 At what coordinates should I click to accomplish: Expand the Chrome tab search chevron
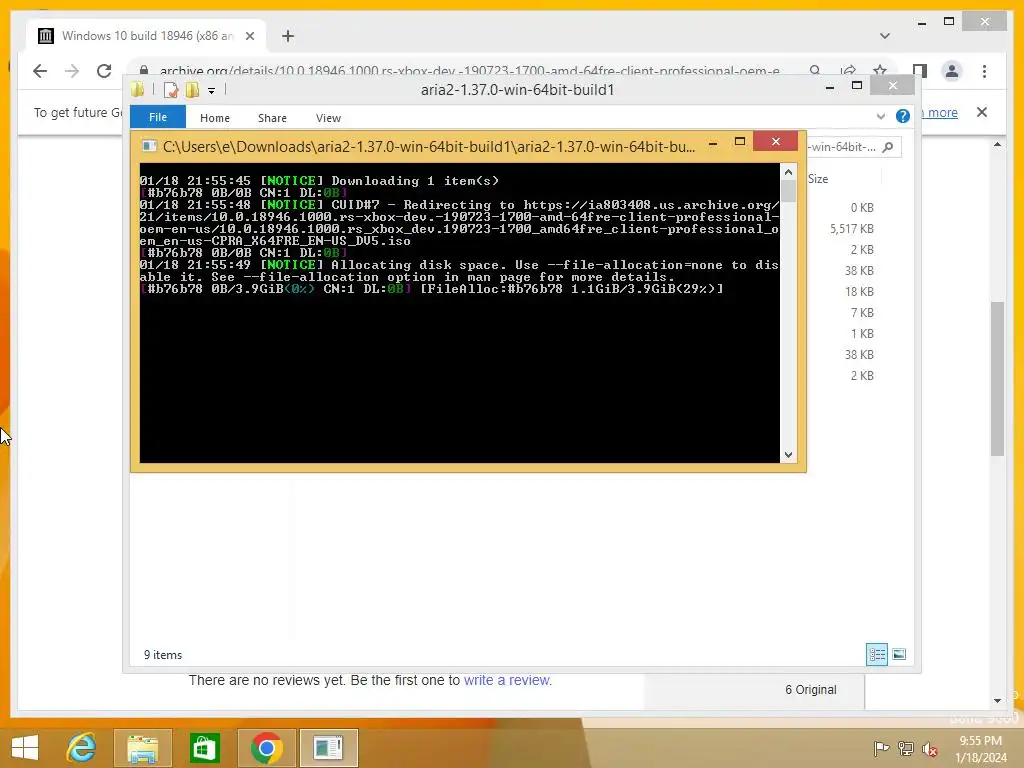tap(885, 36)
